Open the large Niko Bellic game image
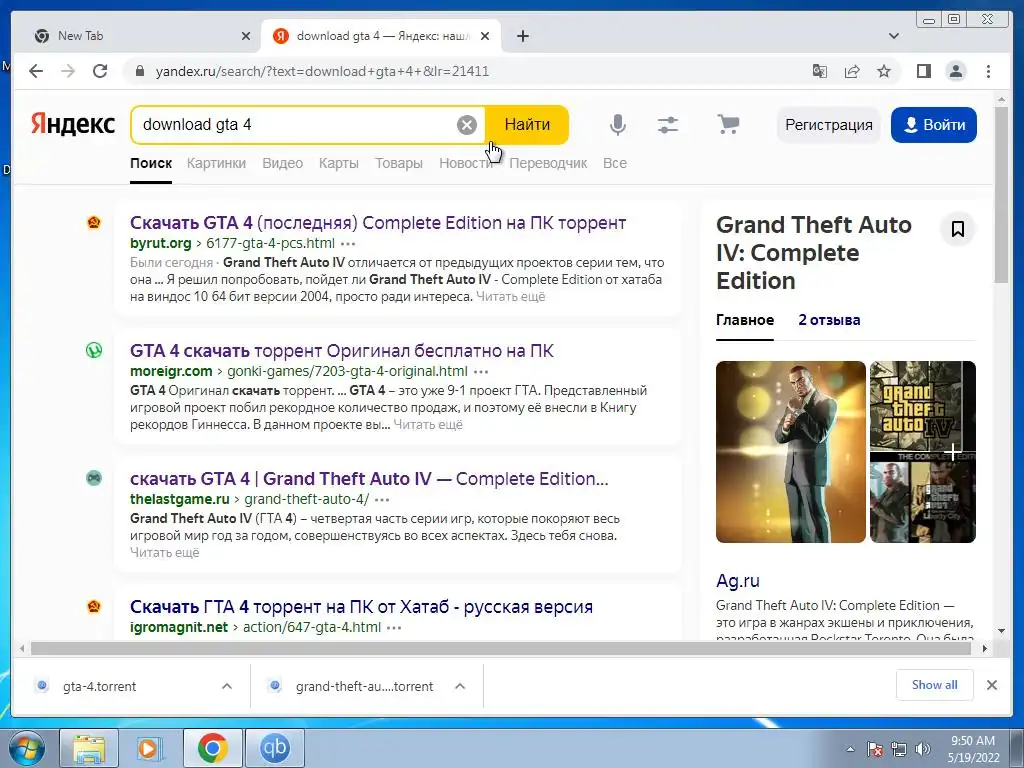 (x=790, y=452)
